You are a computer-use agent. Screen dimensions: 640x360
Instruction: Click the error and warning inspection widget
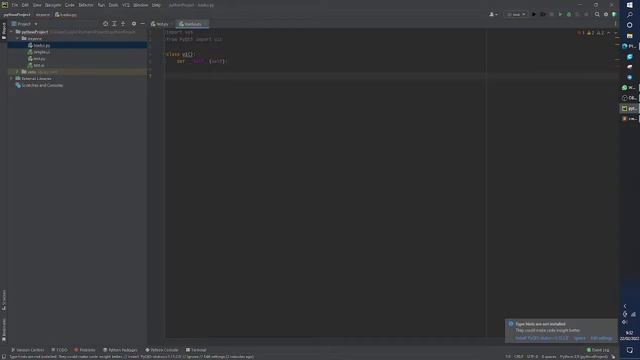coord(591,33)
